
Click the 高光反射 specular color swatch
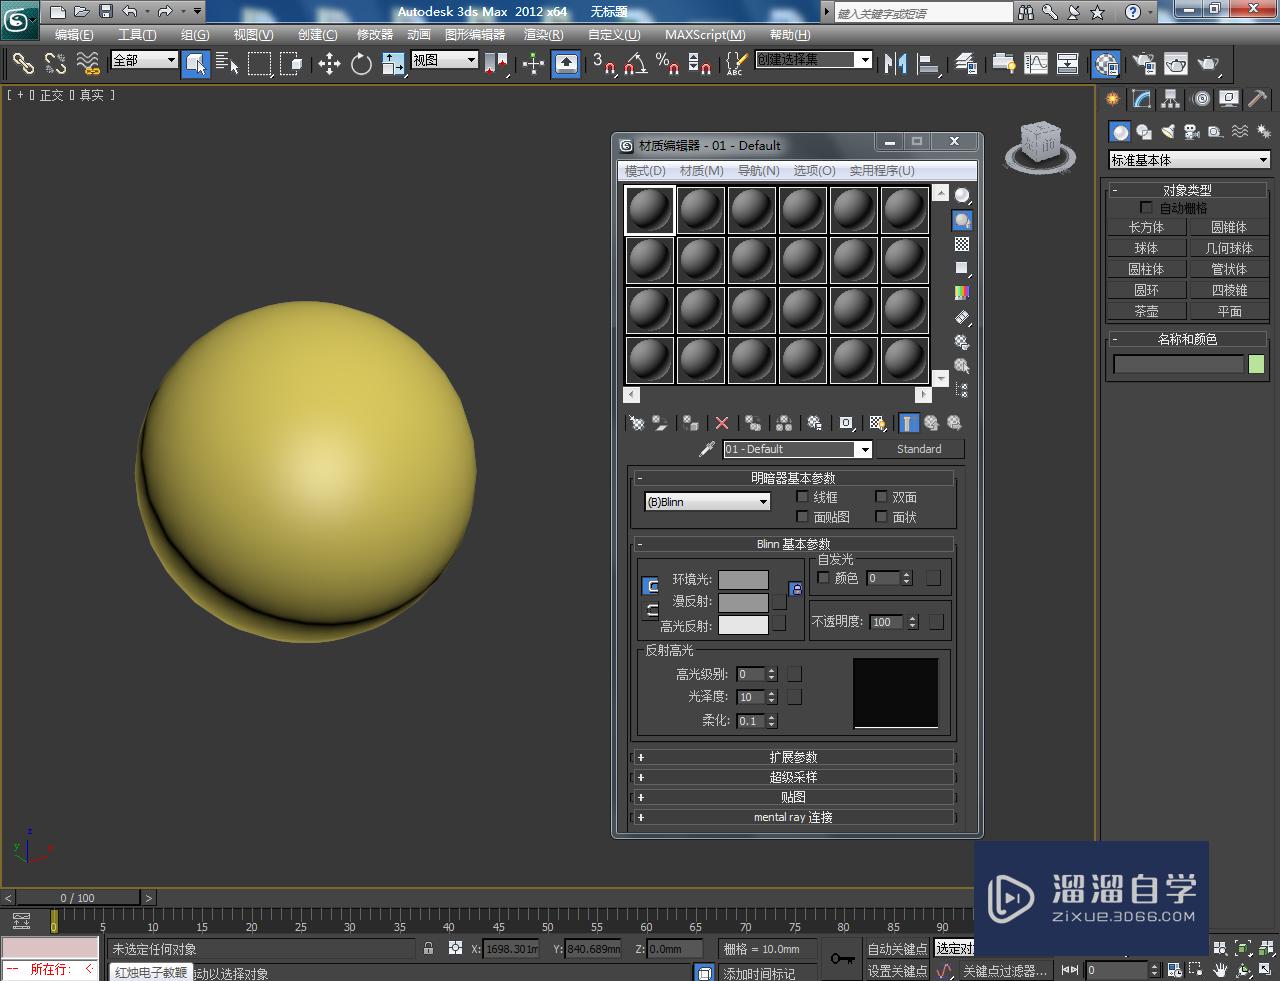coord(743,625)
